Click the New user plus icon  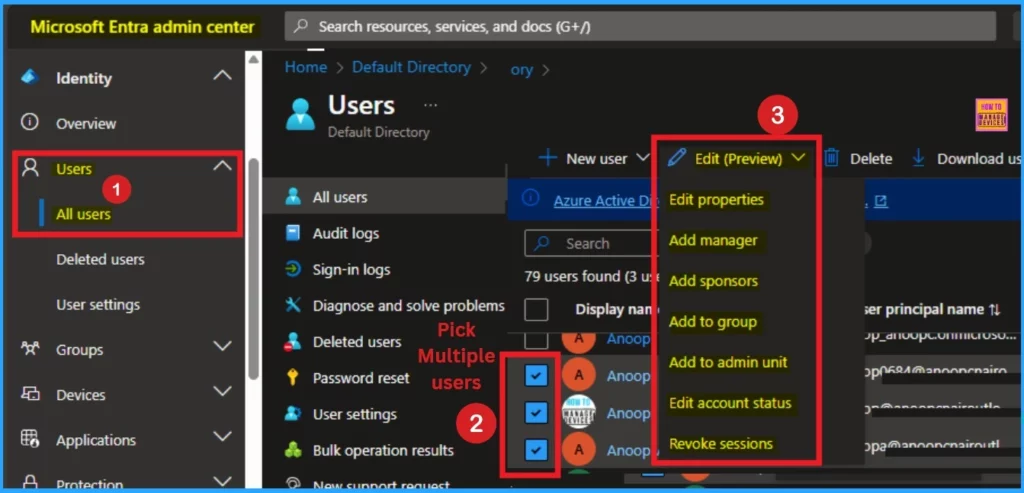point(547,158)
